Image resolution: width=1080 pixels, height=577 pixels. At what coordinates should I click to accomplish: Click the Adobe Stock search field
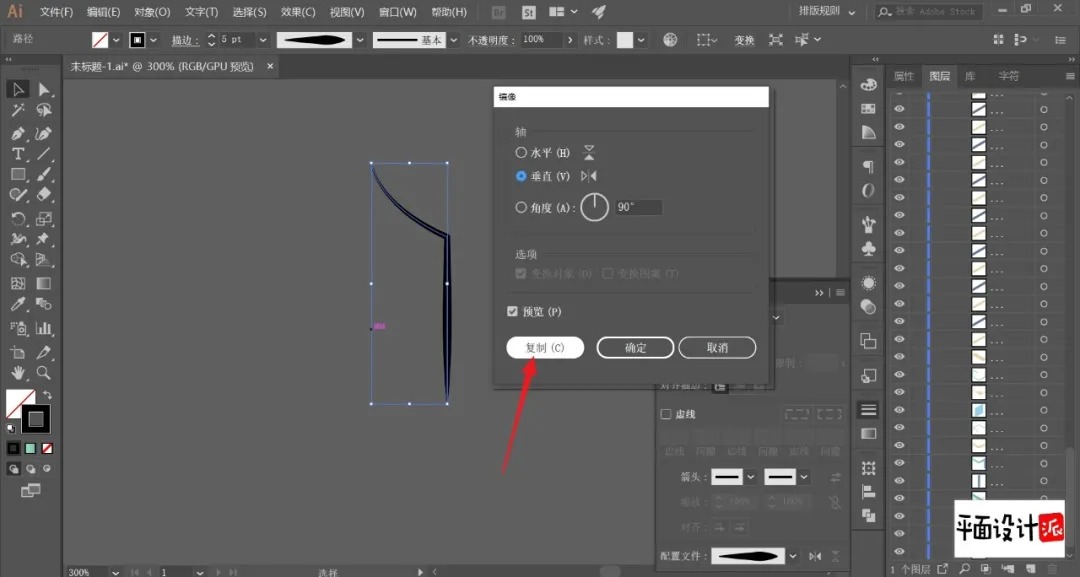(927, 12)
